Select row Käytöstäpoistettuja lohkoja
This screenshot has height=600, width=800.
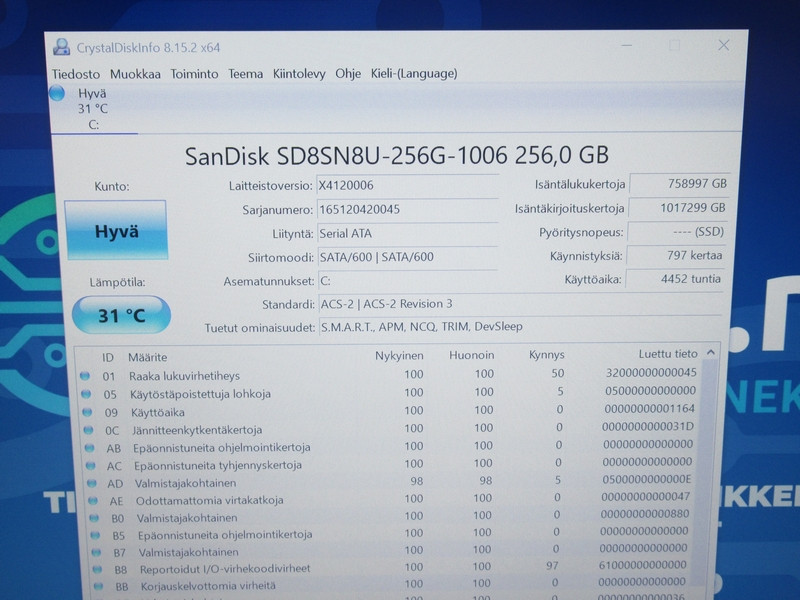coord(389,392)
